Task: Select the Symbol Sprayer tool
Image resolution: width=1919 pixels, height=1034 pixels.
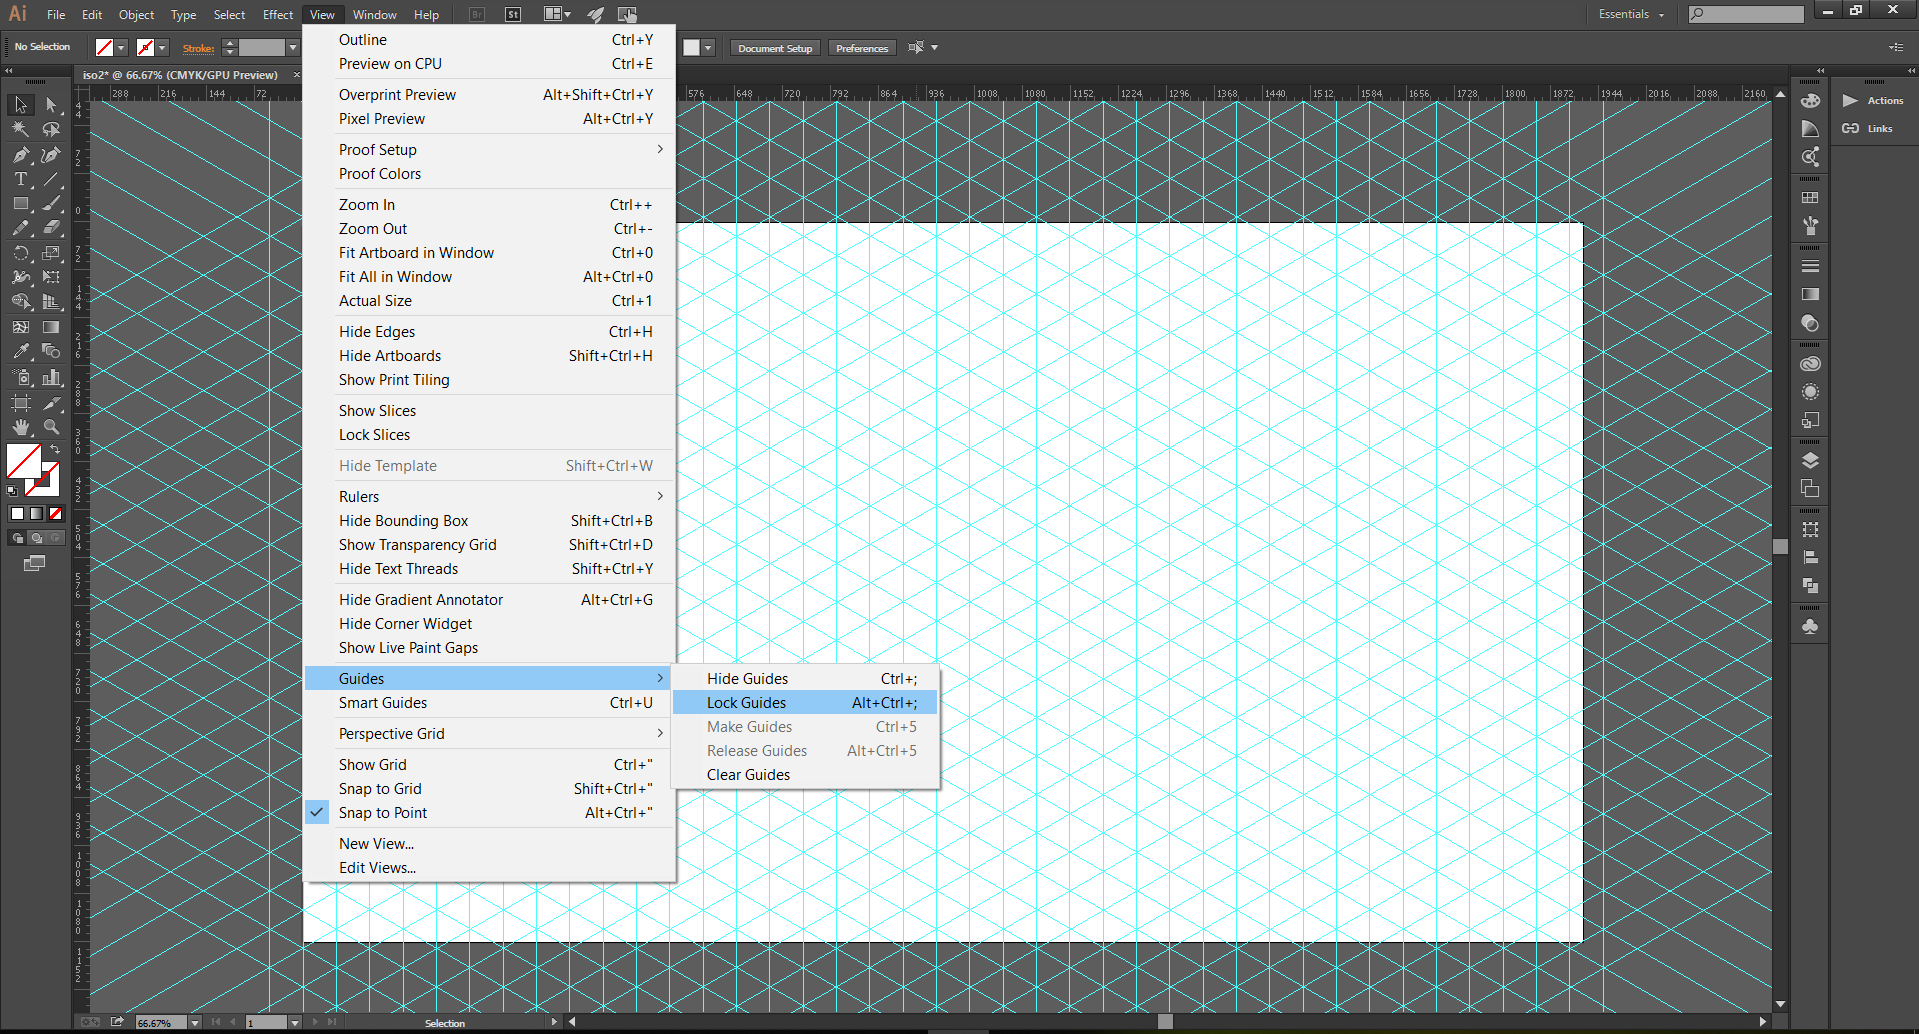Action: (x=21, y=377)
